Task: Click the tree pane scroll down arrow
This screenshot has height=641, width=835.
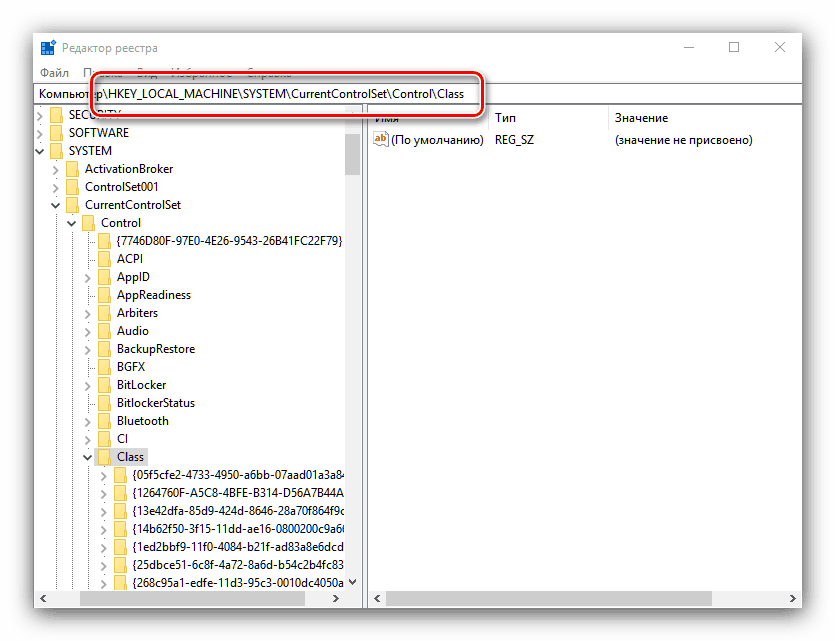Action: click(x=352, y=582)
